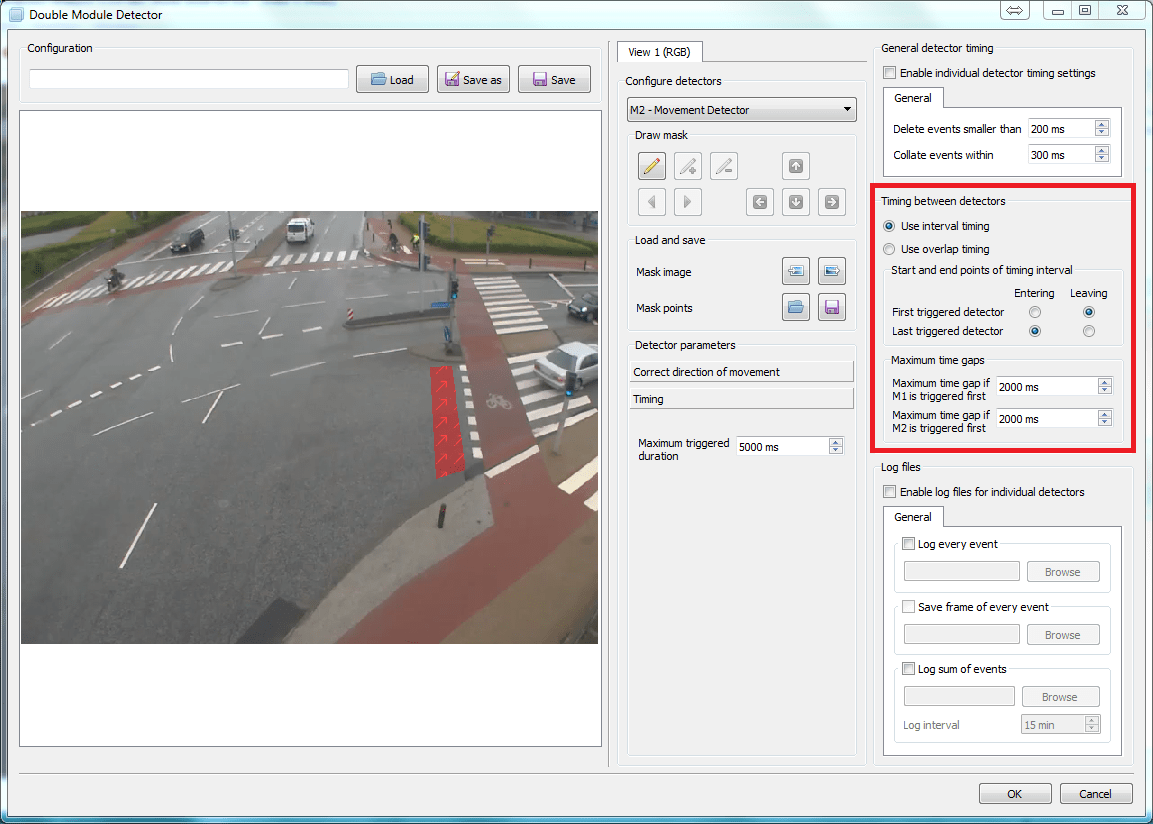Screen dimensions: 1153x824
Task: Load a mask image file
Action: (796, 271)
